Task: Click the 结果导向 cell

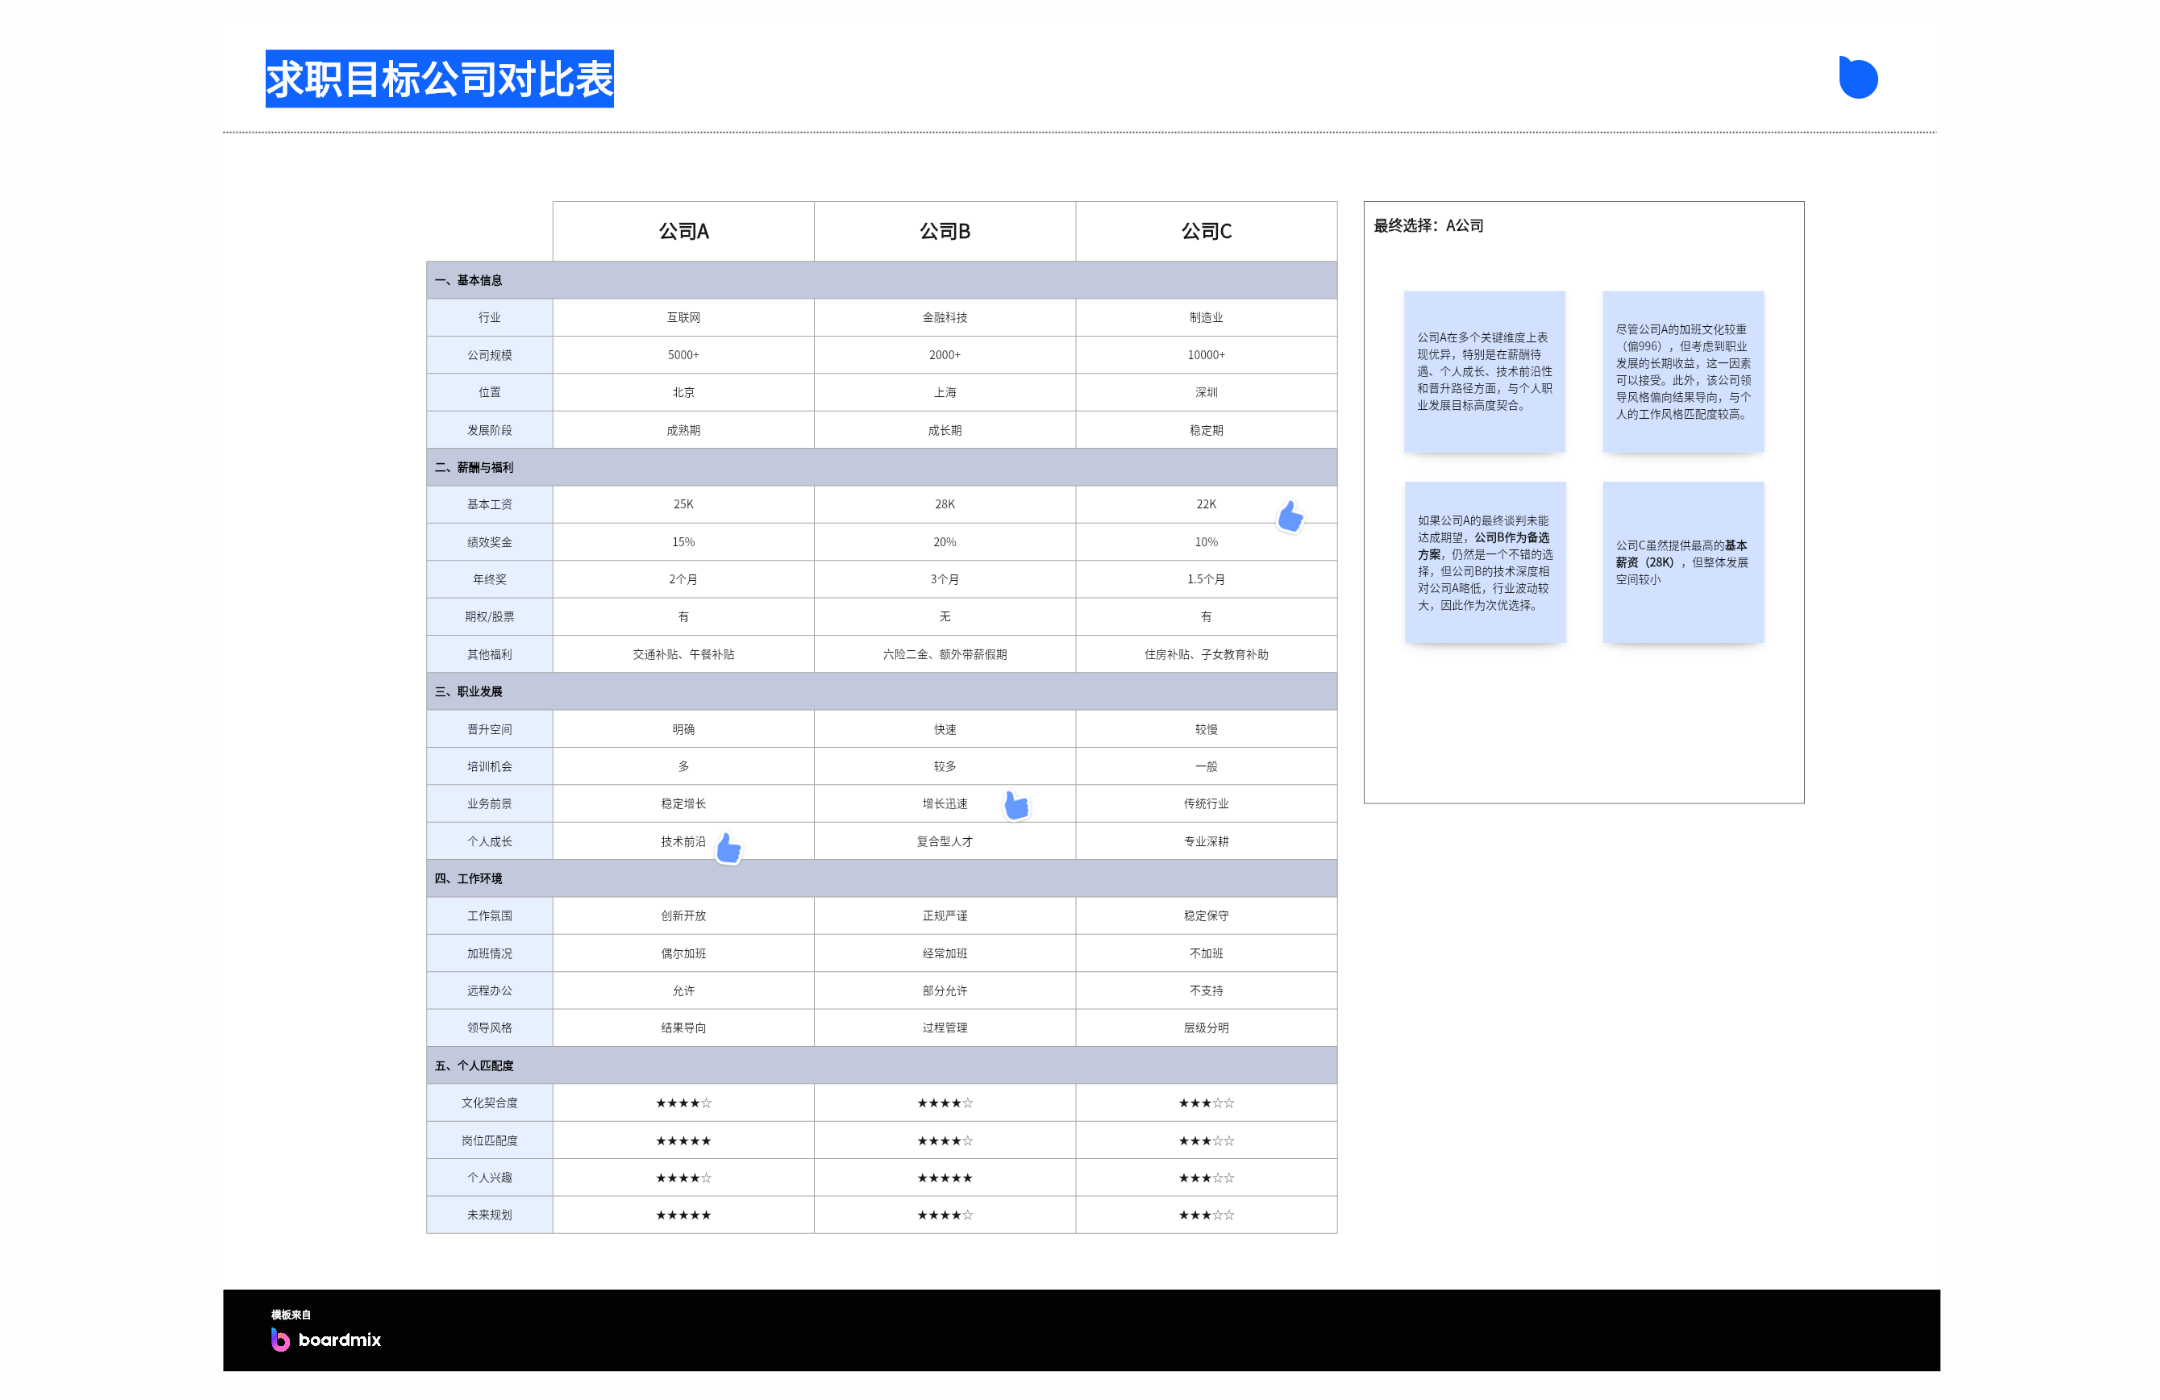Action: click(683, 1027)
